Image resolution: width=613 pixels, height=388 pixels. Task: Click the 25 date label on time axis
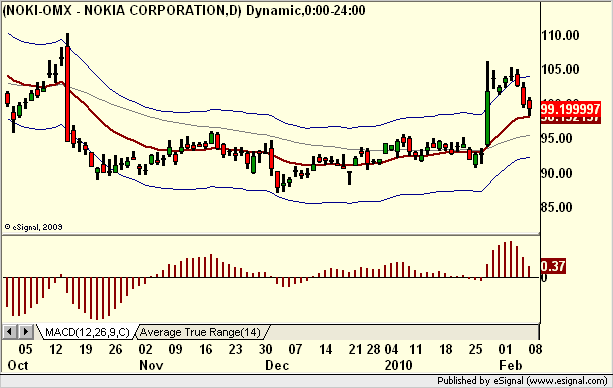[475, 349]
